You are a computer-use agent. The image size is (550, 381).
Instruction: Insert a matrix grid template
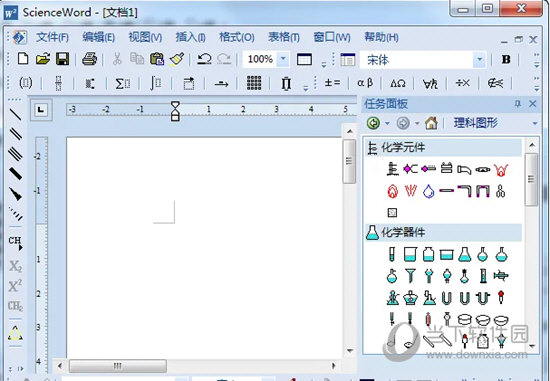[x=254, y=83]
